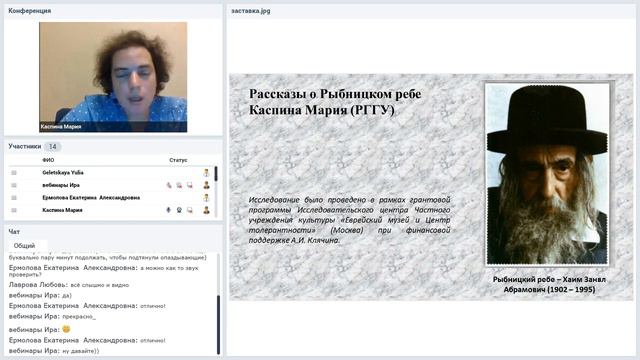Click the participants count badge 14

[53, 147]
